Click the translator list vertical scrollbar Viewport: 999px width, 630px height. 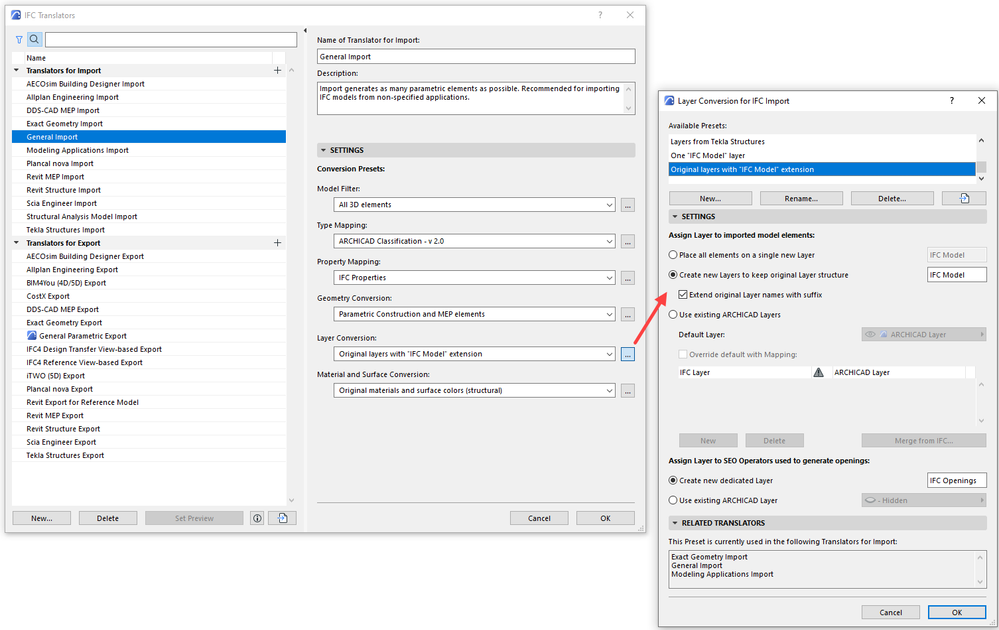point(292,285)
